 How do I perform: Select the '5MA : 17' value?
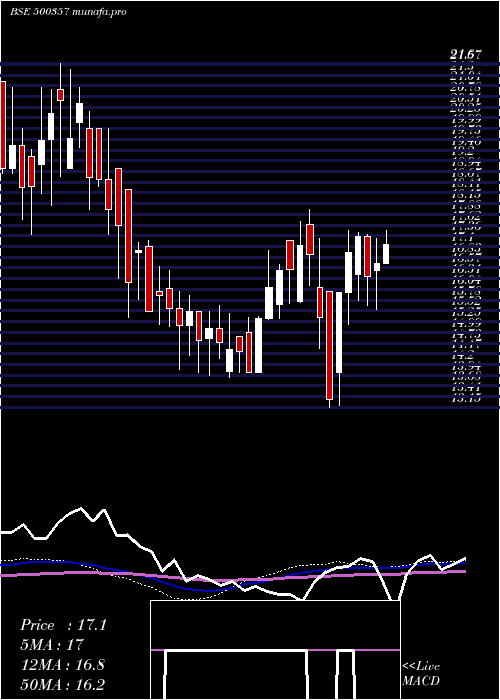pos(52,645)
